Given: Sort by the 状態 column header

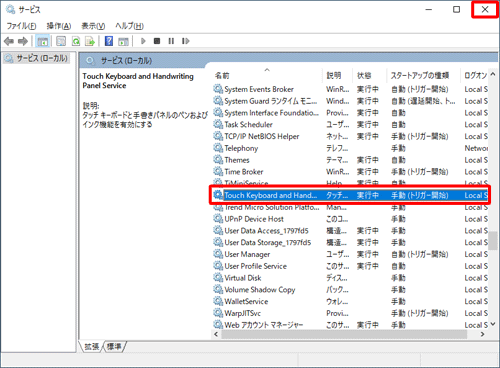Looking at the screenshot, I should point(369,76).
